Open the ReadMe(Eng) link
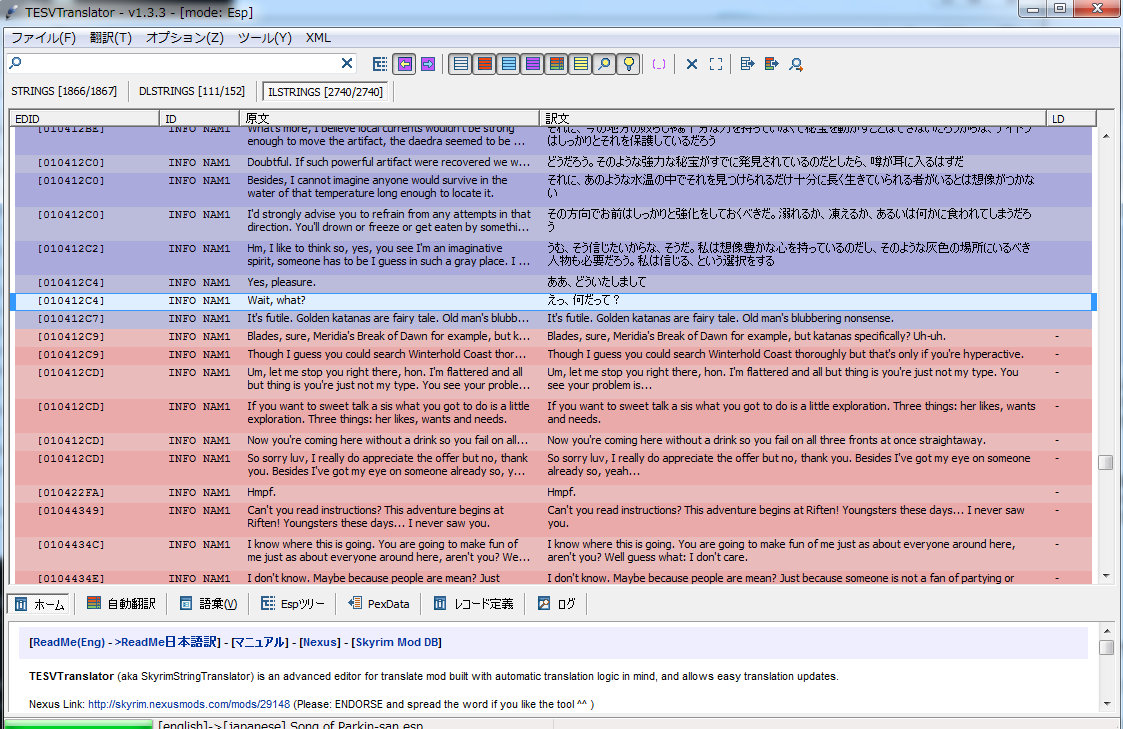 [x=69, y=642]
